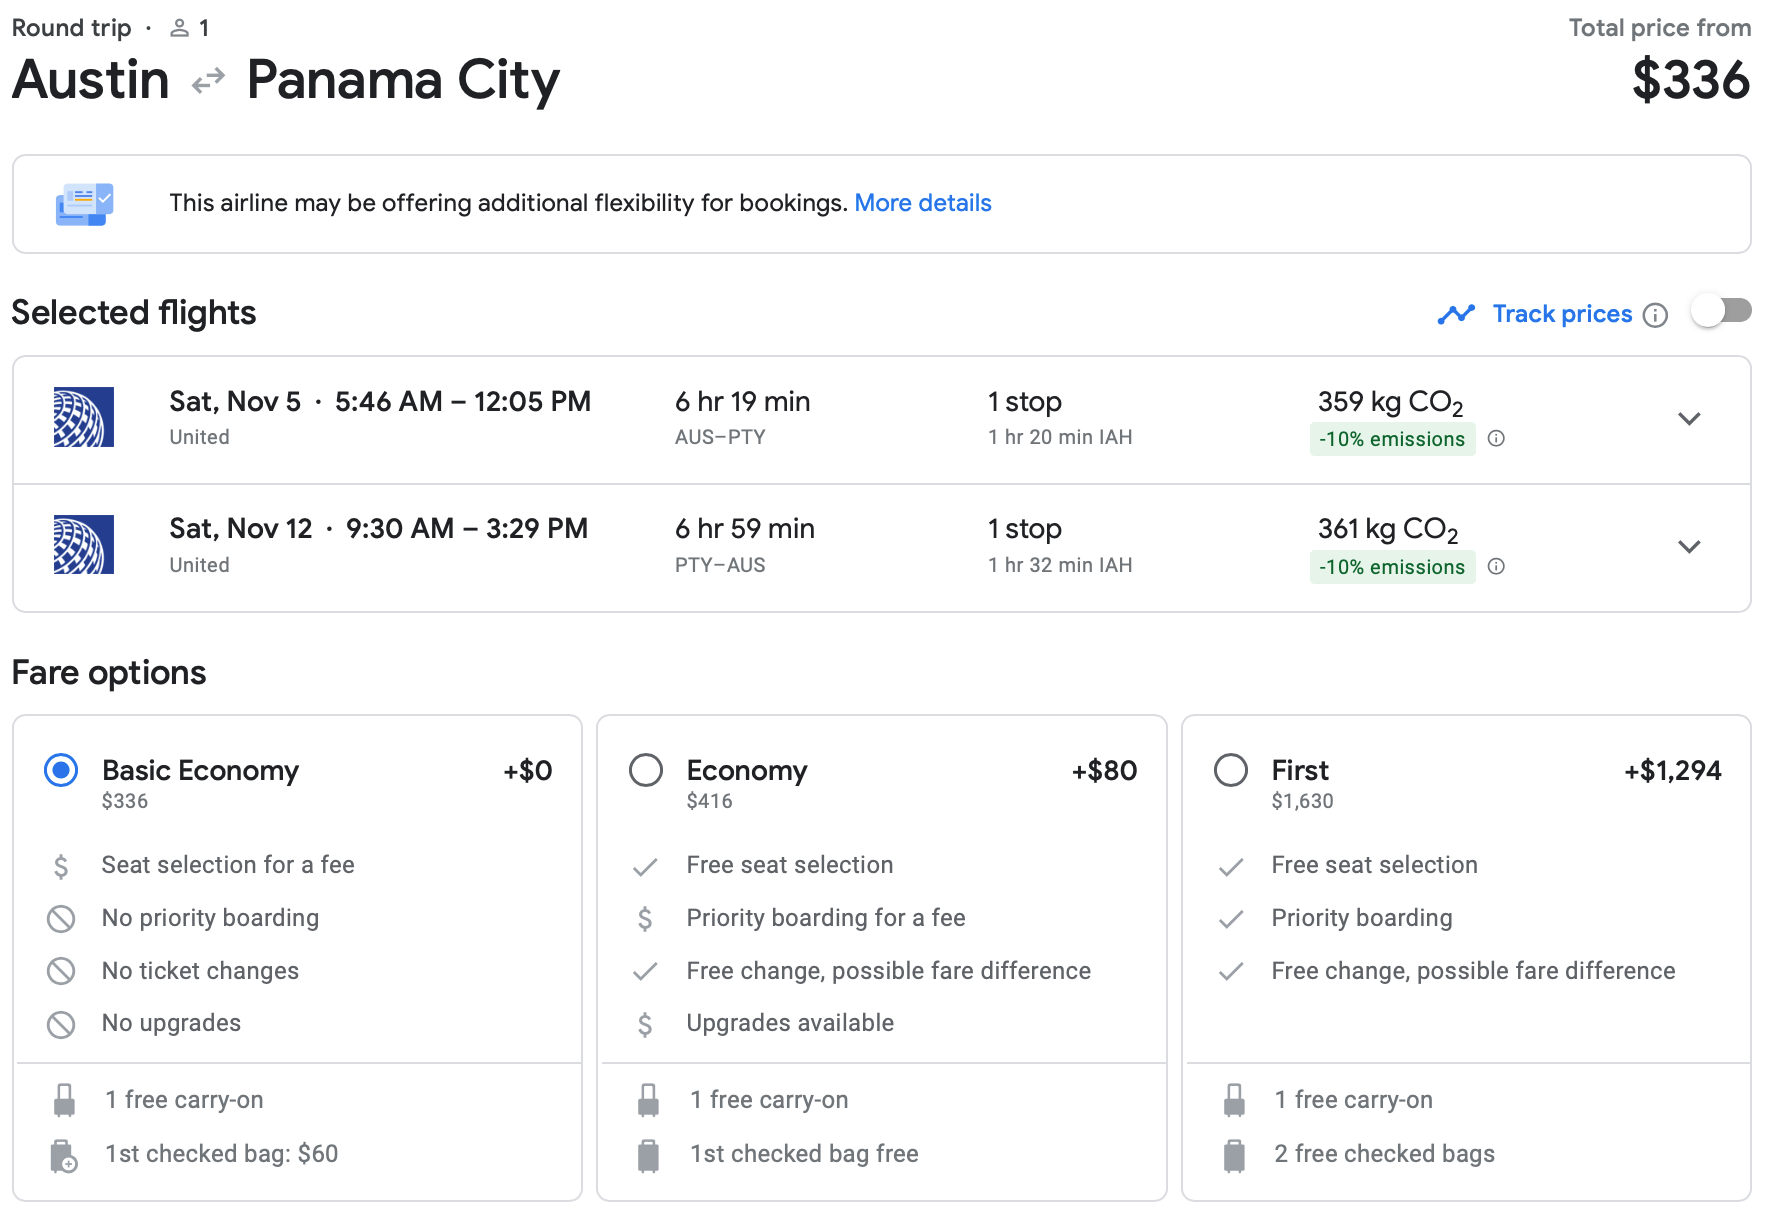Screen dimensions: 1786x1220
Task: Open the More details link
Action: (x=922, y=203)
